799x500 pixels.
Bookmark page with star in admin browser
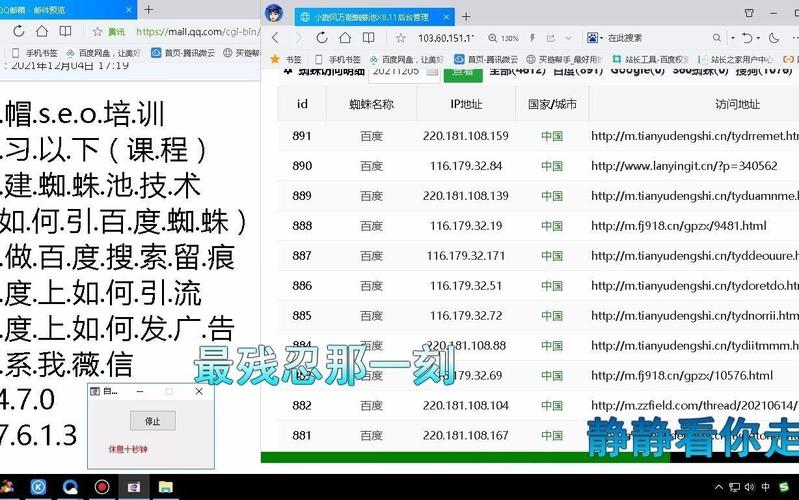click(401, 38)
